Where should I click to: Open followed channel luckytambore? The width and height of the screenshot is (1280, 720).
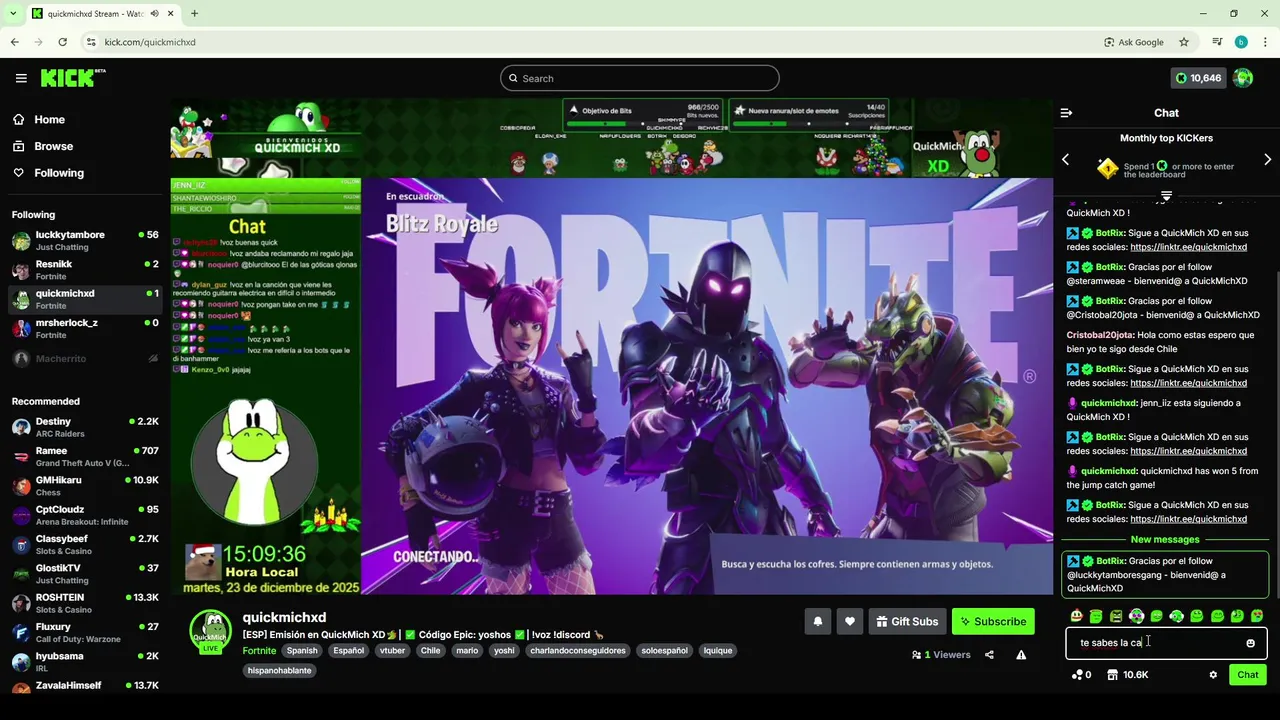click(85, 241)
